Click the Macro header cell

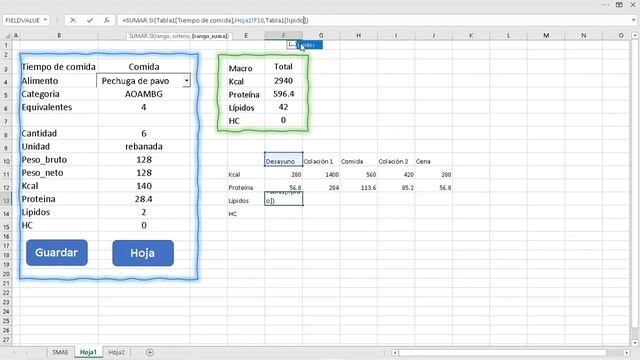tap(246, 68)
